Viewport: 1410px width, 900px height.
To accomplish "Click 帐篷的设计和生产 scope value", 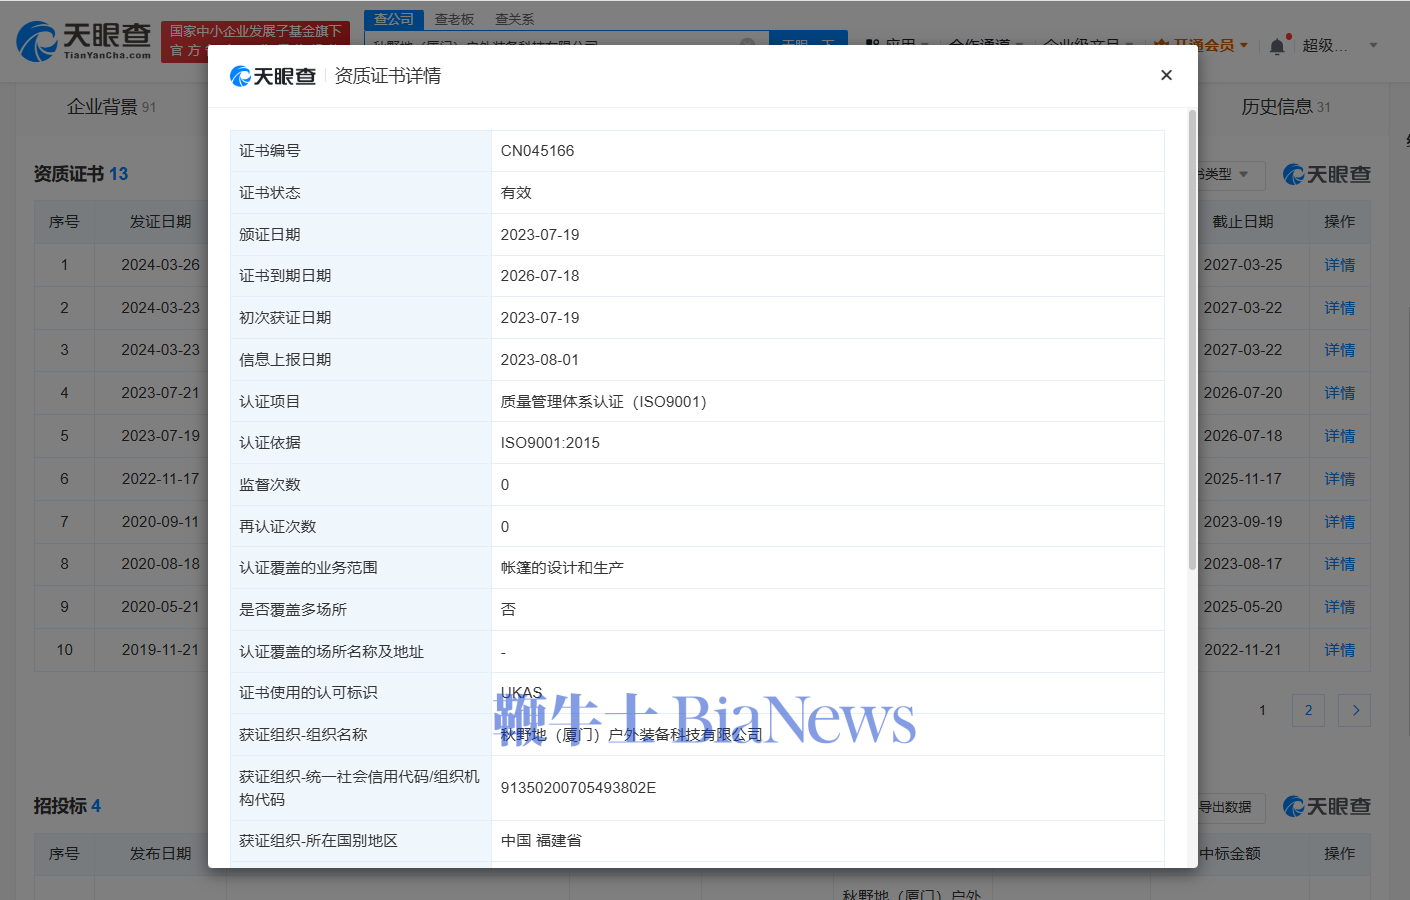I will click(x=562, y=568).
